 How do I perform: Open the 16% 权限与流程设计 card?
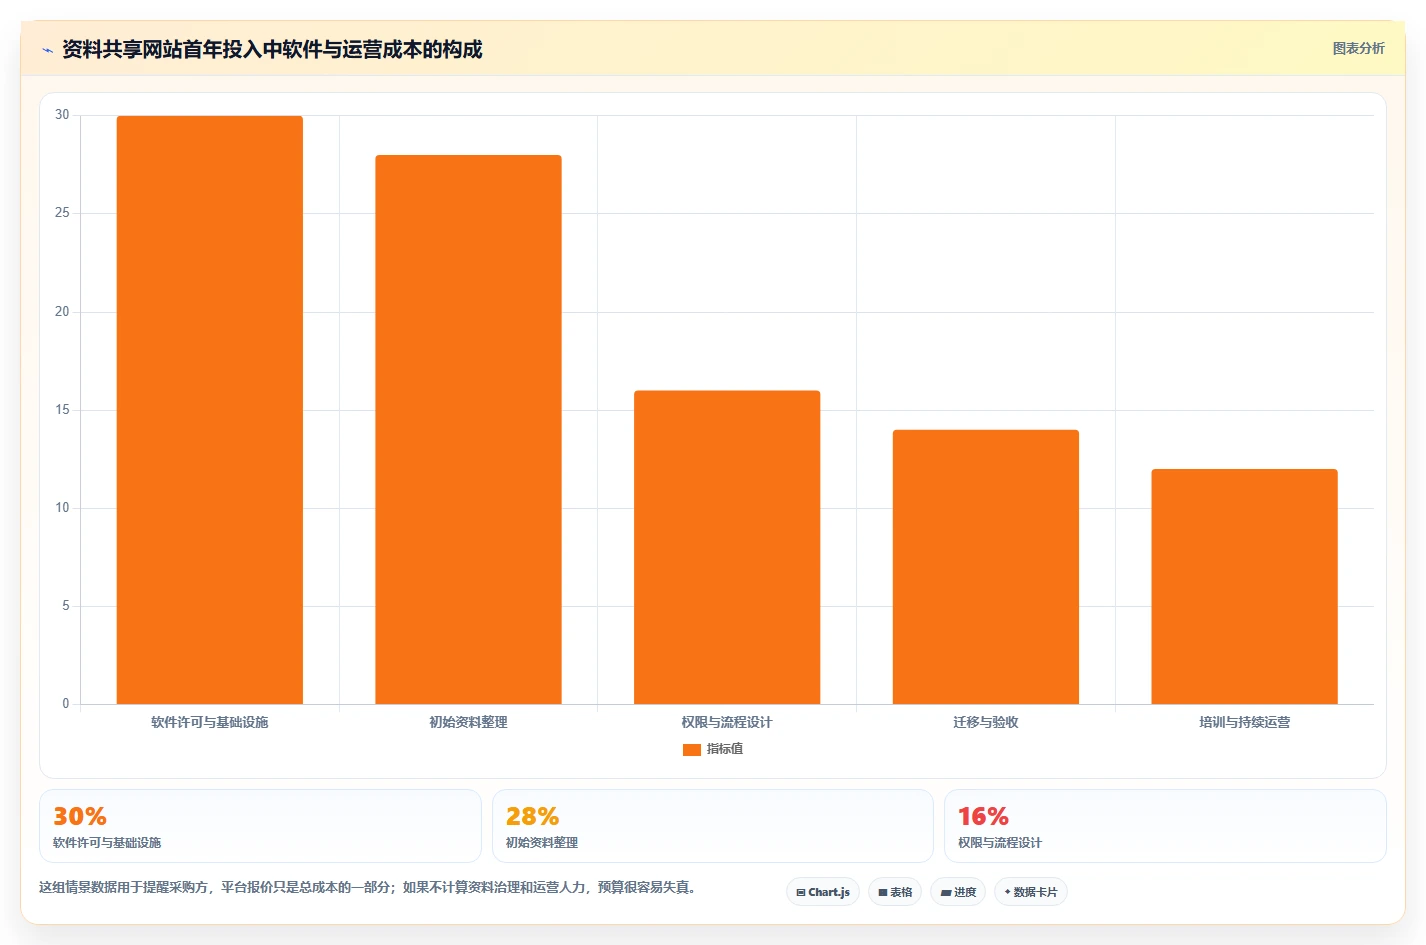1165,826
